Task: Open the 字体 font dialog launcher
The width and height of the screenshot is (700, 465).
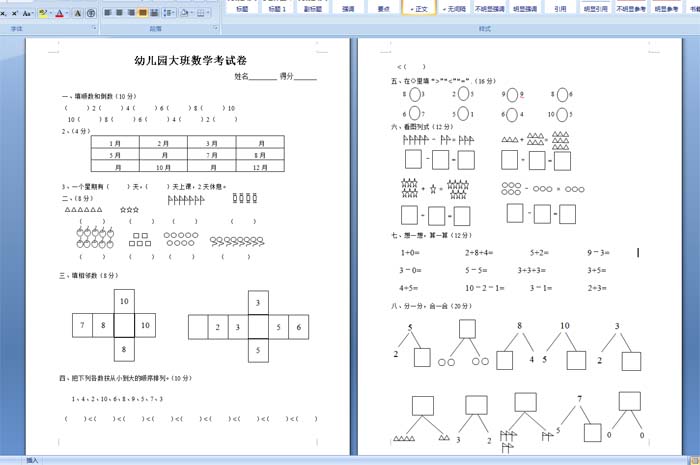Action: (x=94, y=28)
